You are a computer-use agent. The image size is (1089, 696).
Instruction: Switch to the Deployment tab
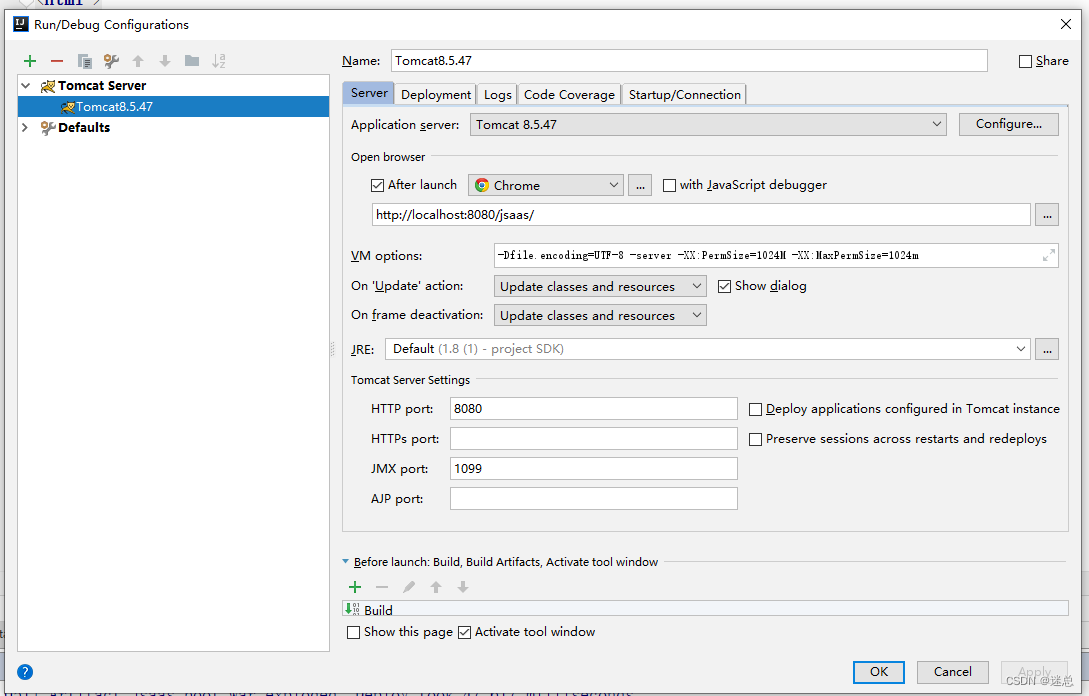pos(435,94)
